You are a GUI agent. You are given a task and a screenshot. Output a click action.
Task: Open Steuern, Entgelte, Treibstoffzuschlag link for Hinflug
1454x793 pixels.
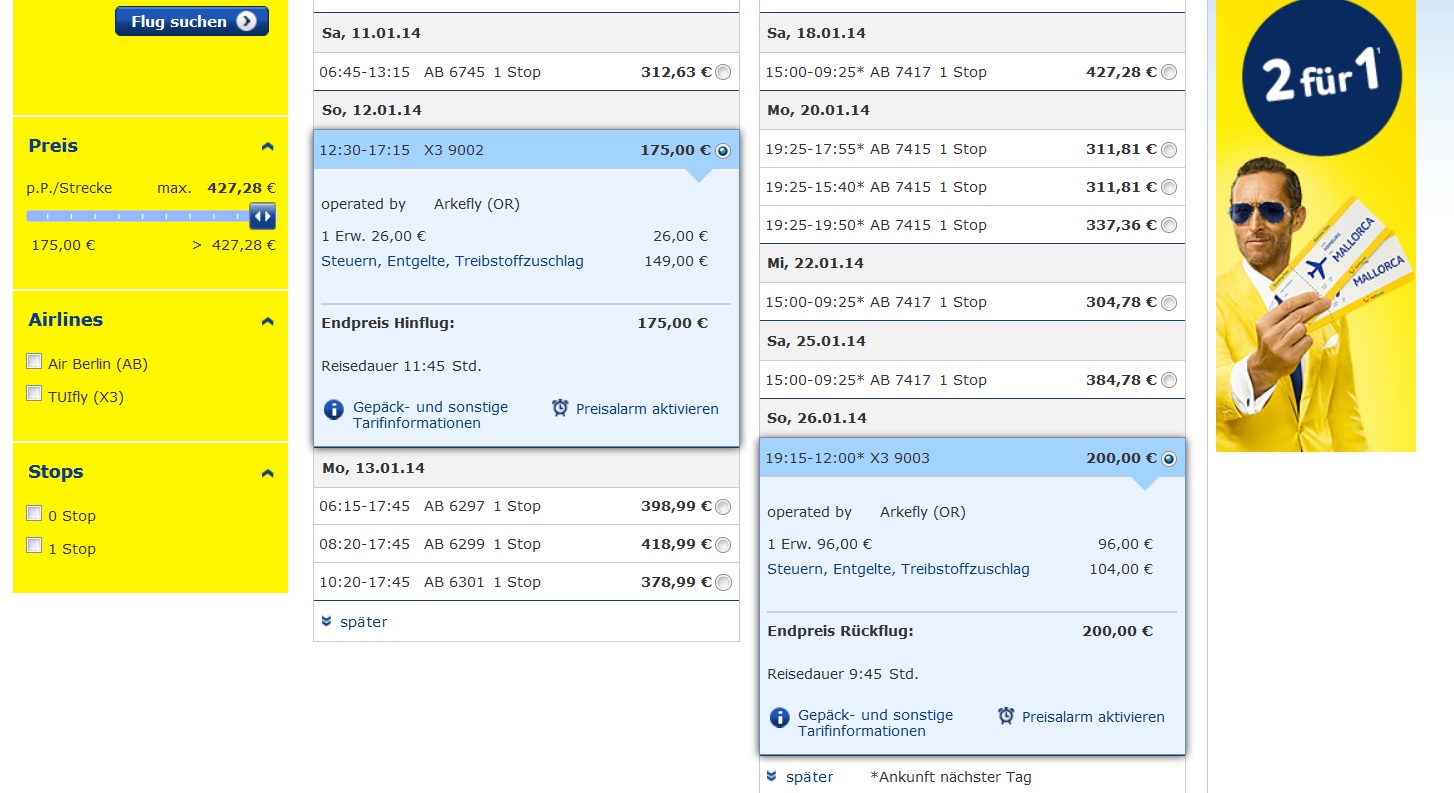pos(452,261)
